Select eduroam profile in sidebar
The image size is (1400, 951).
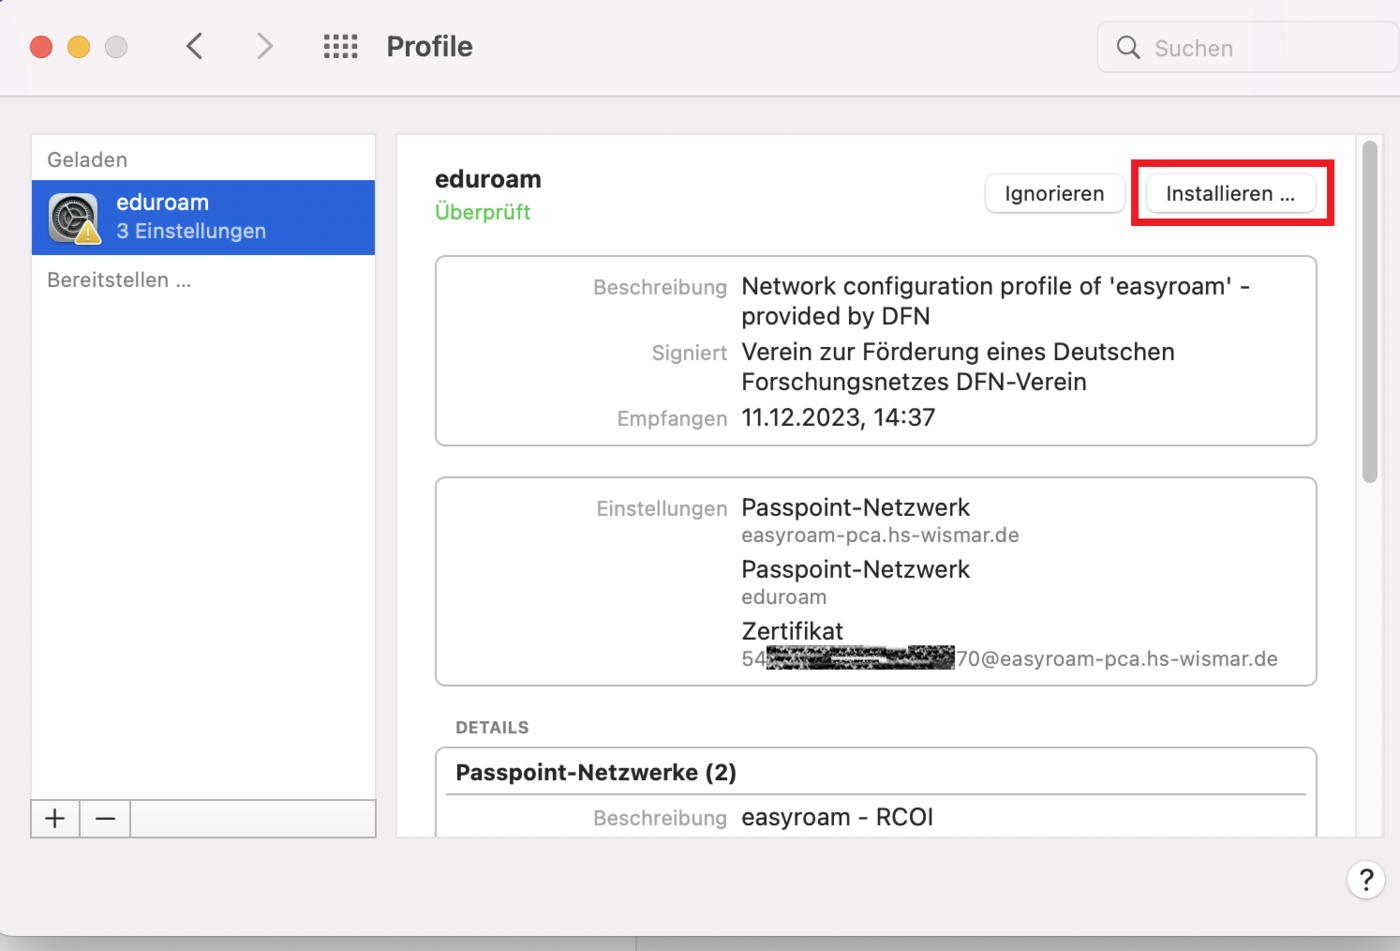pos(203,217)
